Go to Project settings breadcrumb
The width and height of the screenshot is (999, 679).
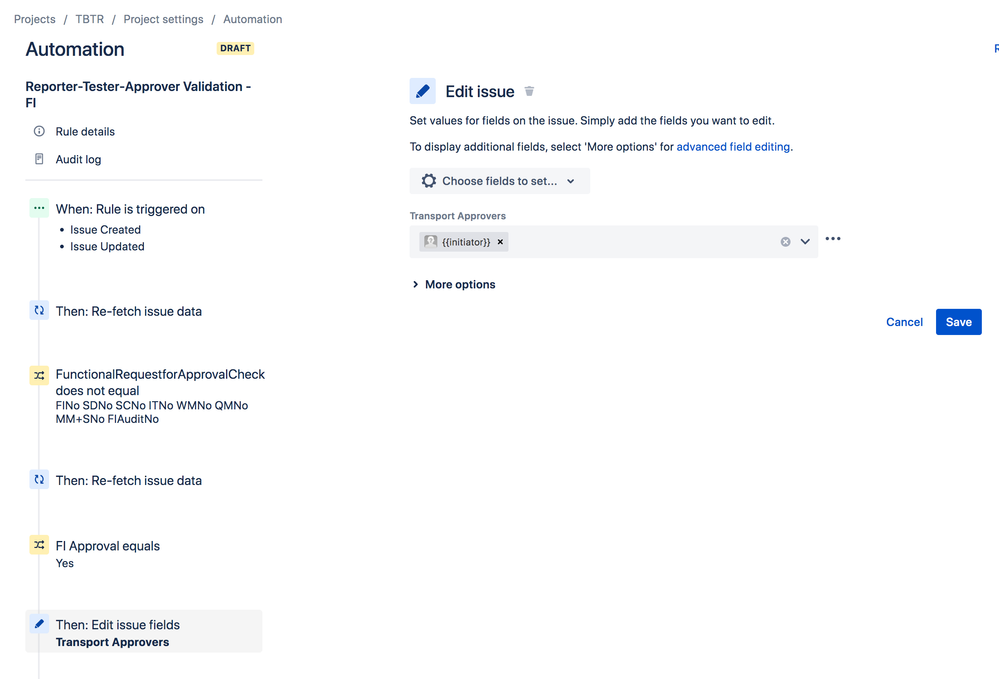[164, 19]
